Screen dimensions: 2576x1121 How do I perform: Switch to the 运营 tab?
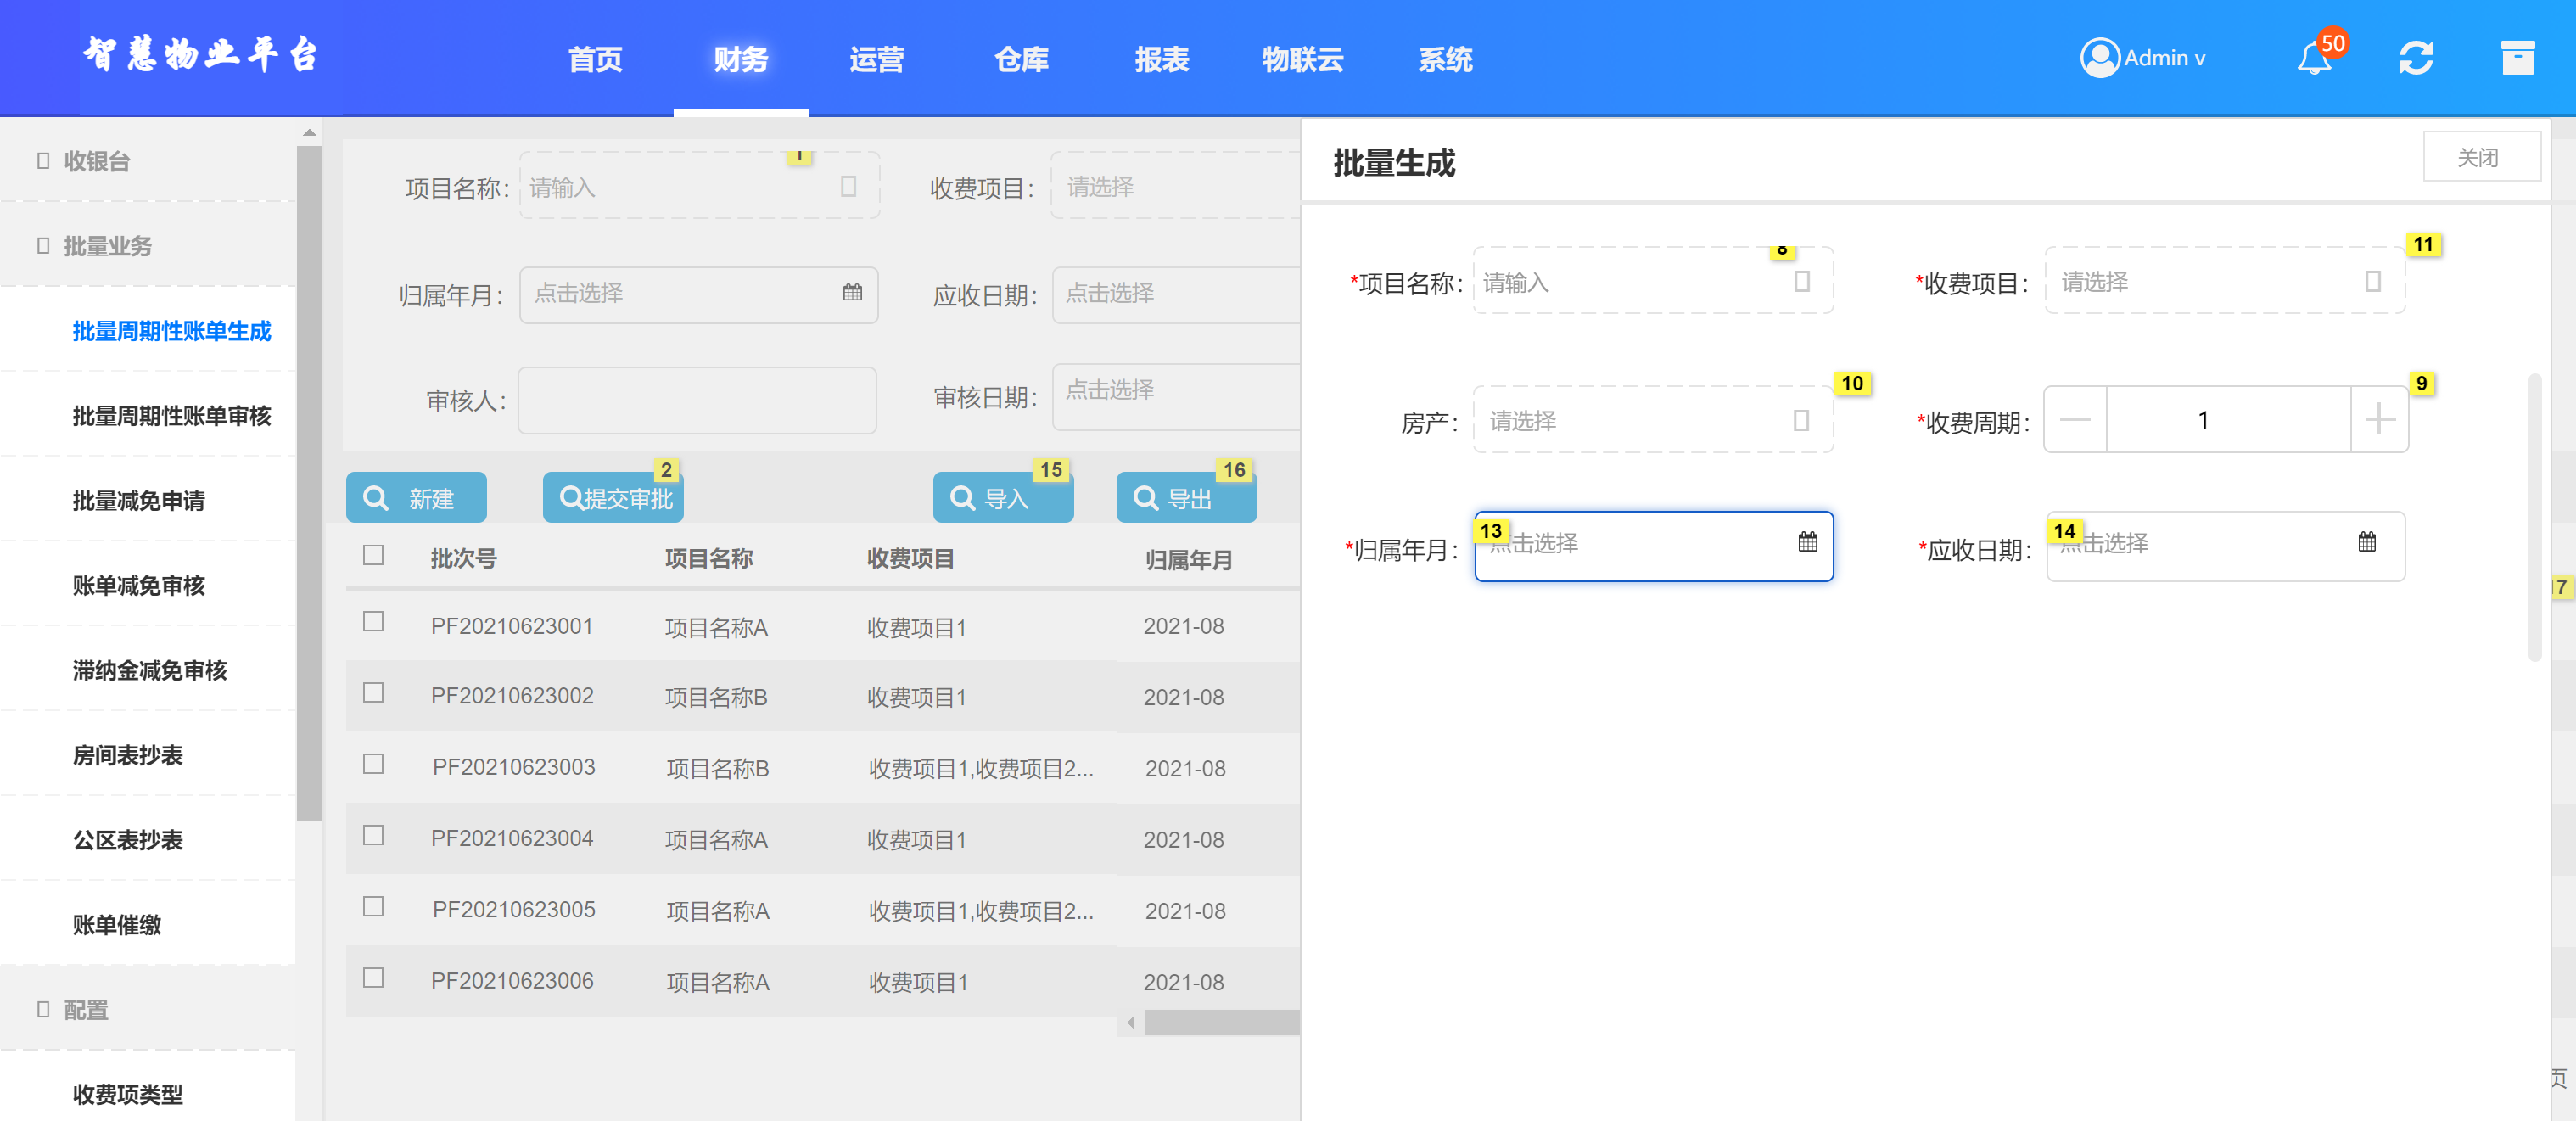pos(877,60)
